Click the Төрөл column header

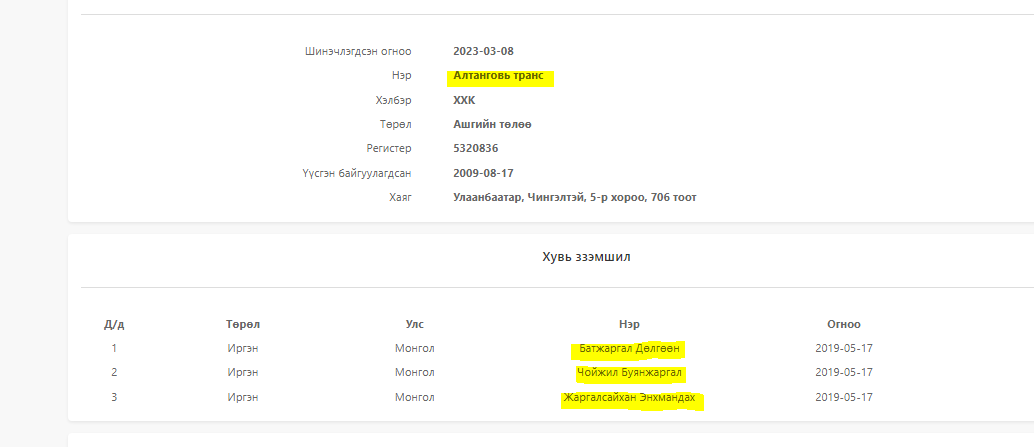pos(243,324)
